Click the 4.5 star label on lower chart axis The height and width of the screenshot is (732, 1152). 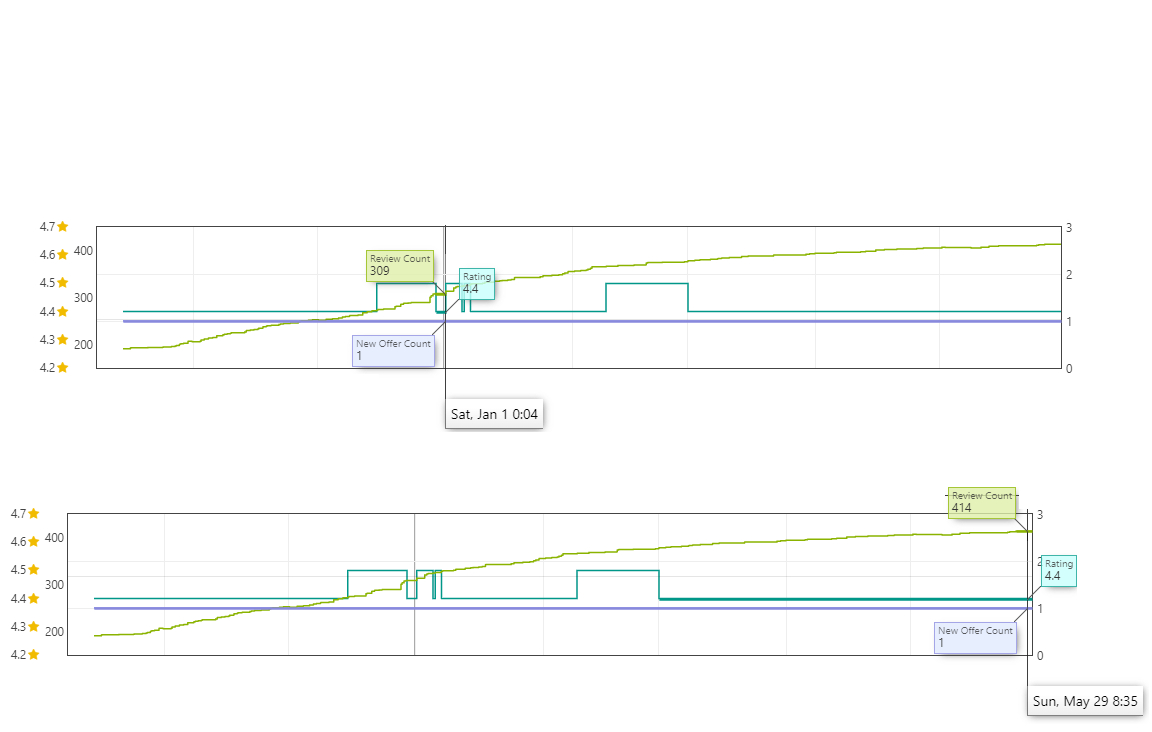click(x=25, y=570)
